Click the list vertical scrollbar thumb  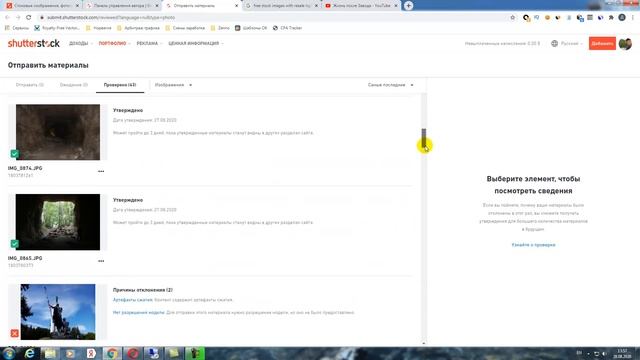pyautogui.click(x=424, y=138)
